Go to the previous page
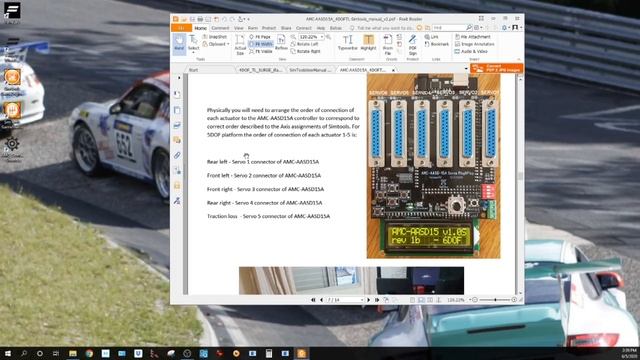 coord(321,300)
